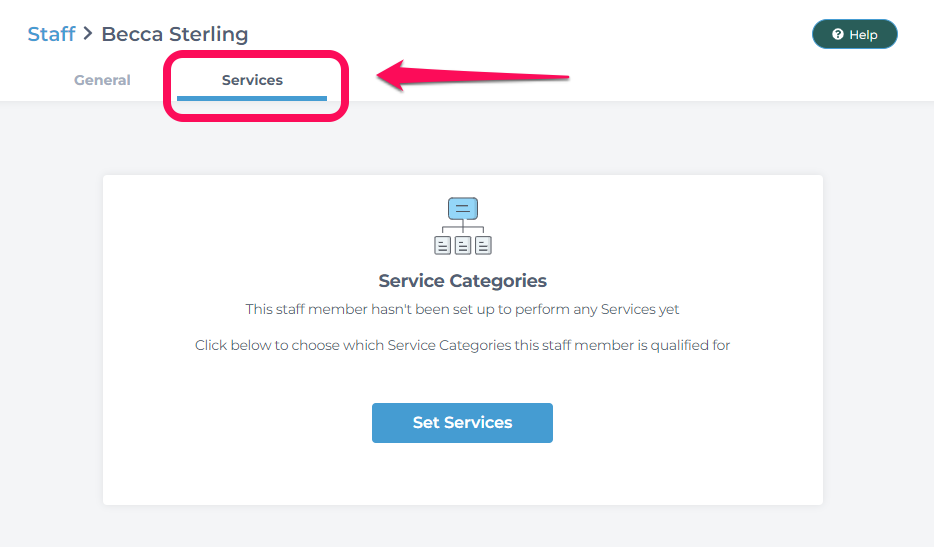The image size is (934, 547).
Task: Click the red arrow pointing at Services
Action: (473, 76)
